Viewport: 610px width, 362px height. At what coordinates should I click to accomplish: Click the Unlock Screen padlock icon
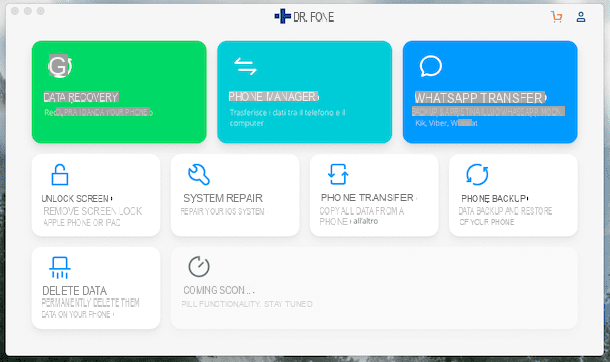point(60,175)
